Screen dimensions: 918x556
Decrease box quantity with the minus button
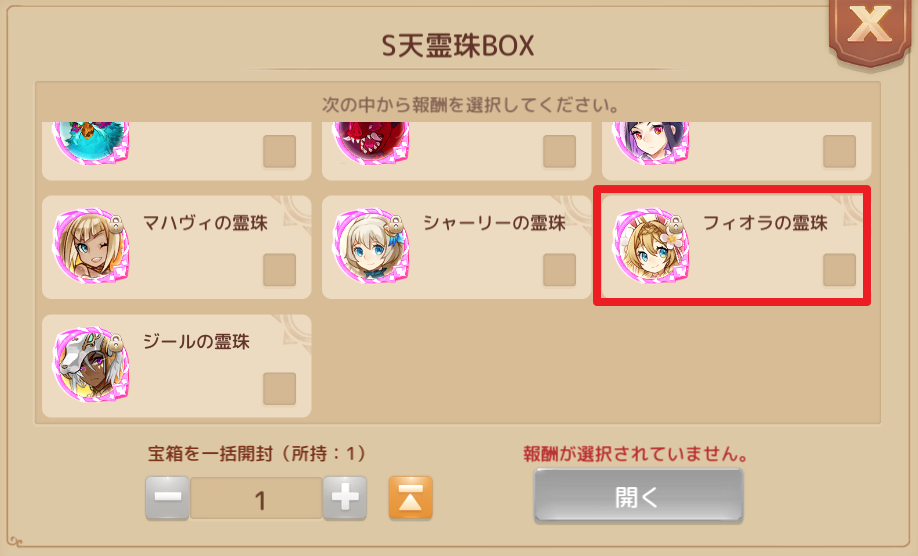click(167, 498)
